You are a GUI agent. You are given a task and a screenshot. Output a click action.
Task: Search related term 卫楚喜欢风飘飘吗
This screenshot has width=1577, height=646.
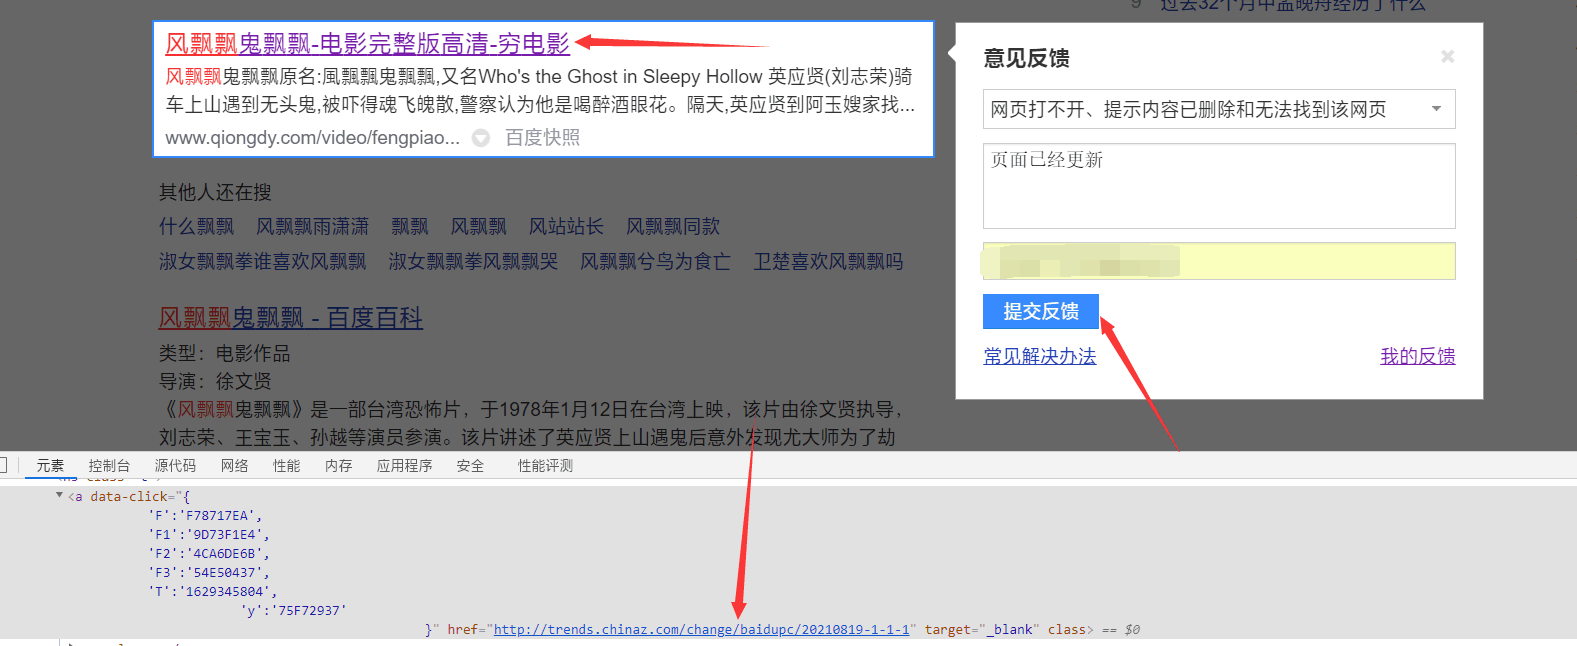coord(828,262)
